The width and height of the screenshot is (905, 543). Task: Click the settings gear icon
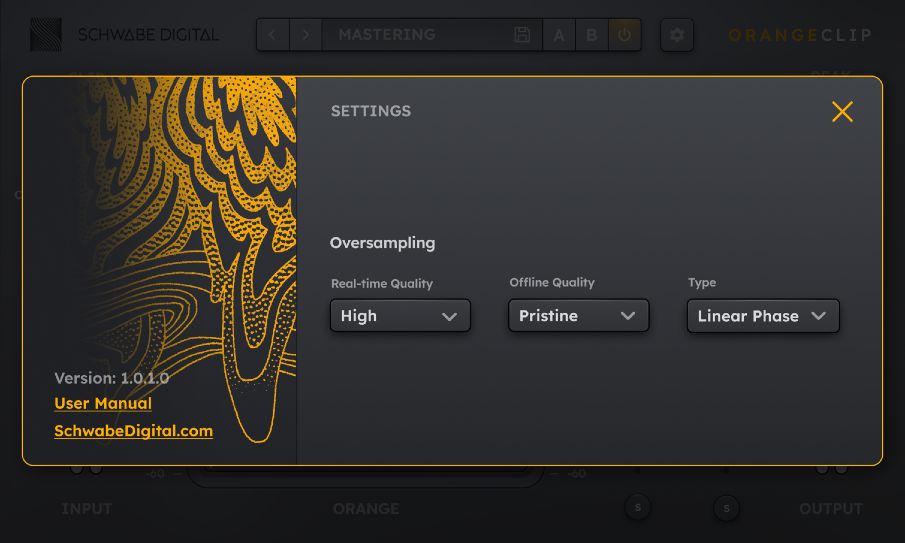677,35
